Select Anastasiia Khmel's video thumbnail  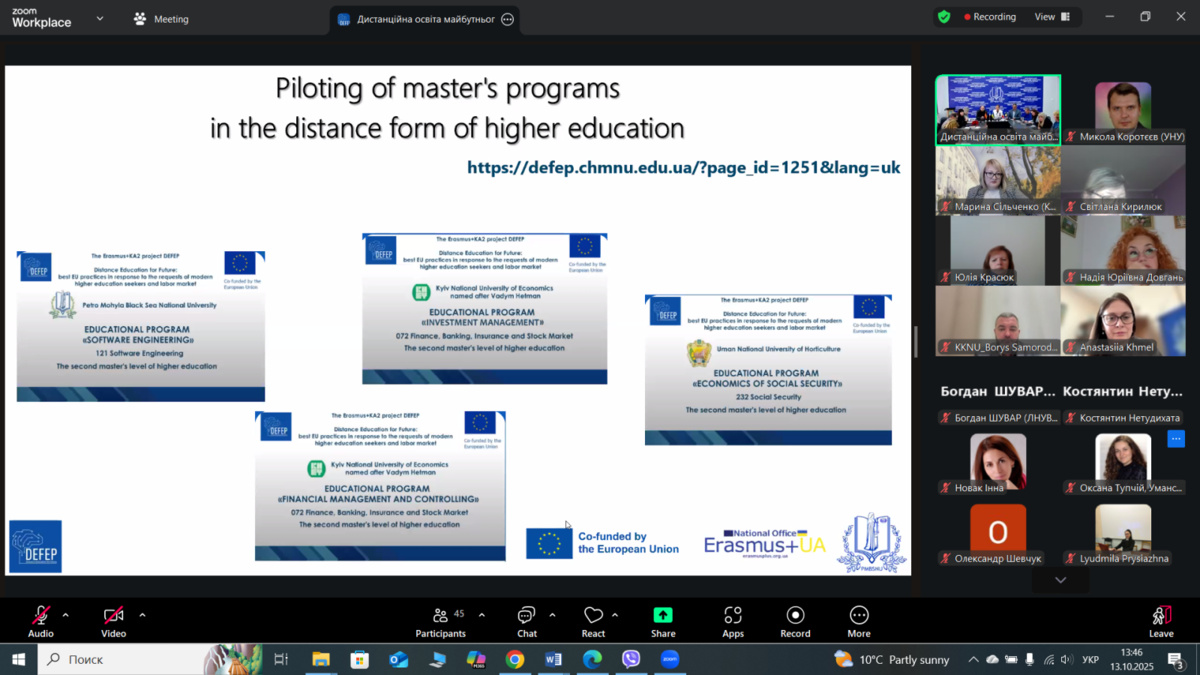pyautogui.click(x=1123, y=320)
